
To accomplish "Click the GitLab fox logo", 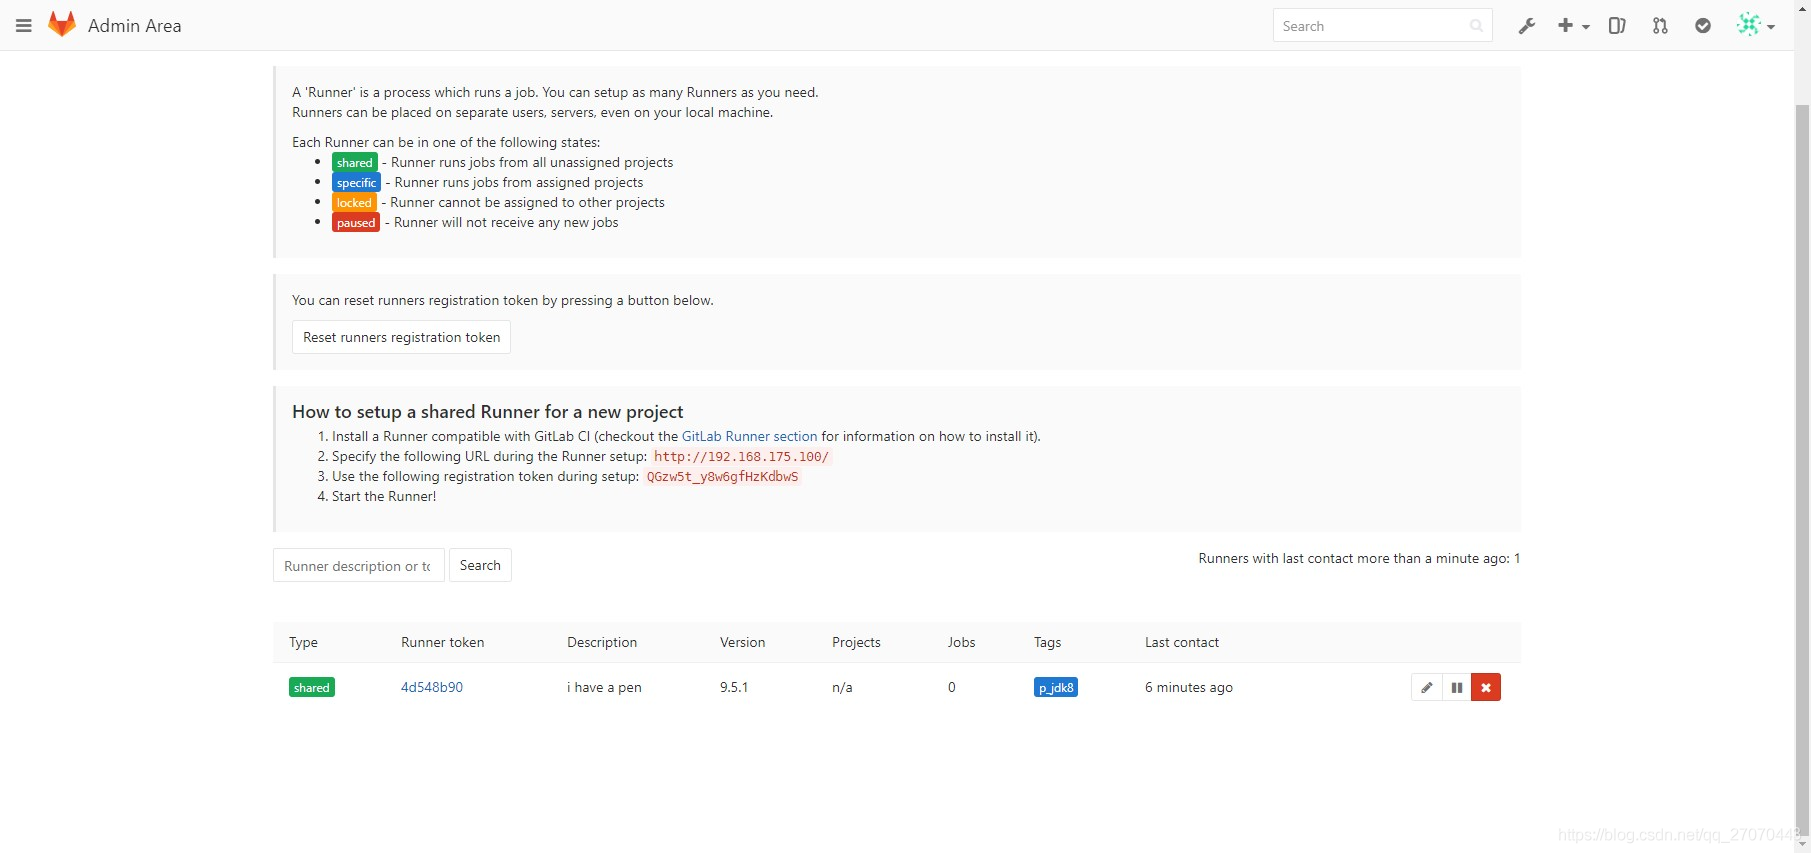I will coord(62,25).
